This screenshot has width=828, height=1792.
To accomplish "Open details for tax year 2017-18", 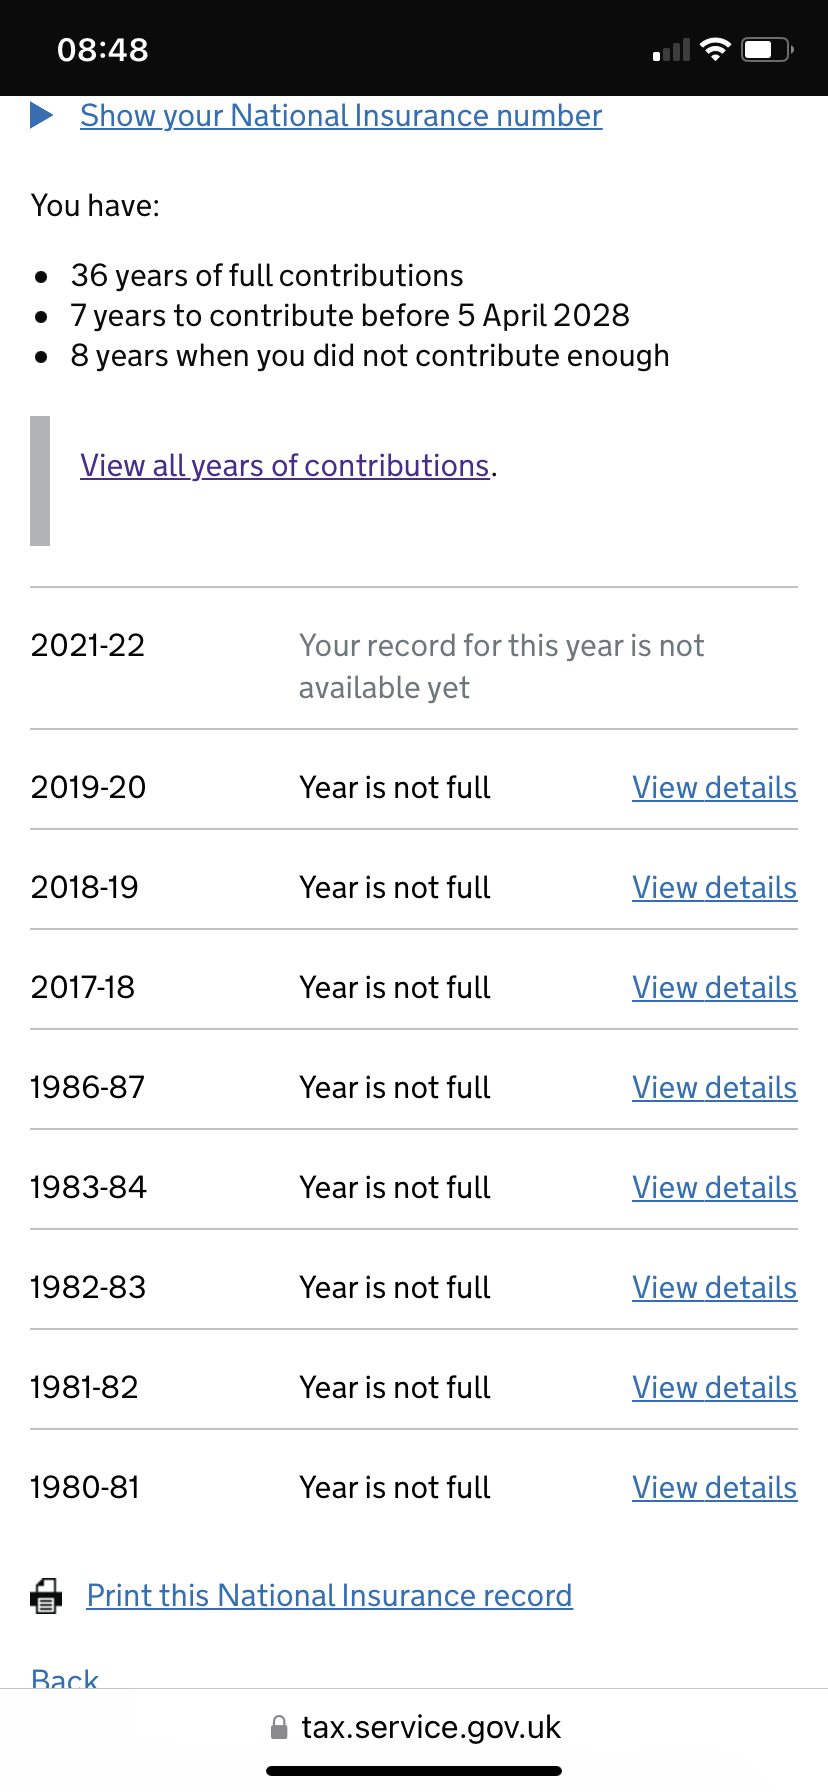I will point(714,988).
